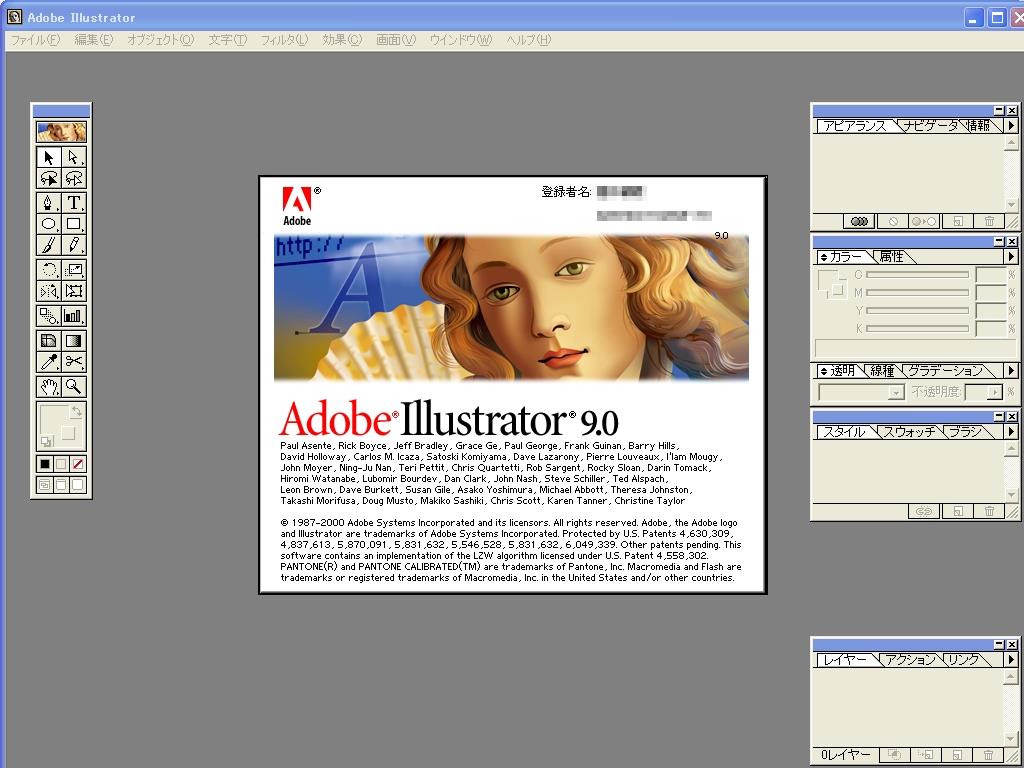Open レイヤー panel flyout menu arrow
The height and width of the screenshot is (768, 1024).
tap(1011, 659)
